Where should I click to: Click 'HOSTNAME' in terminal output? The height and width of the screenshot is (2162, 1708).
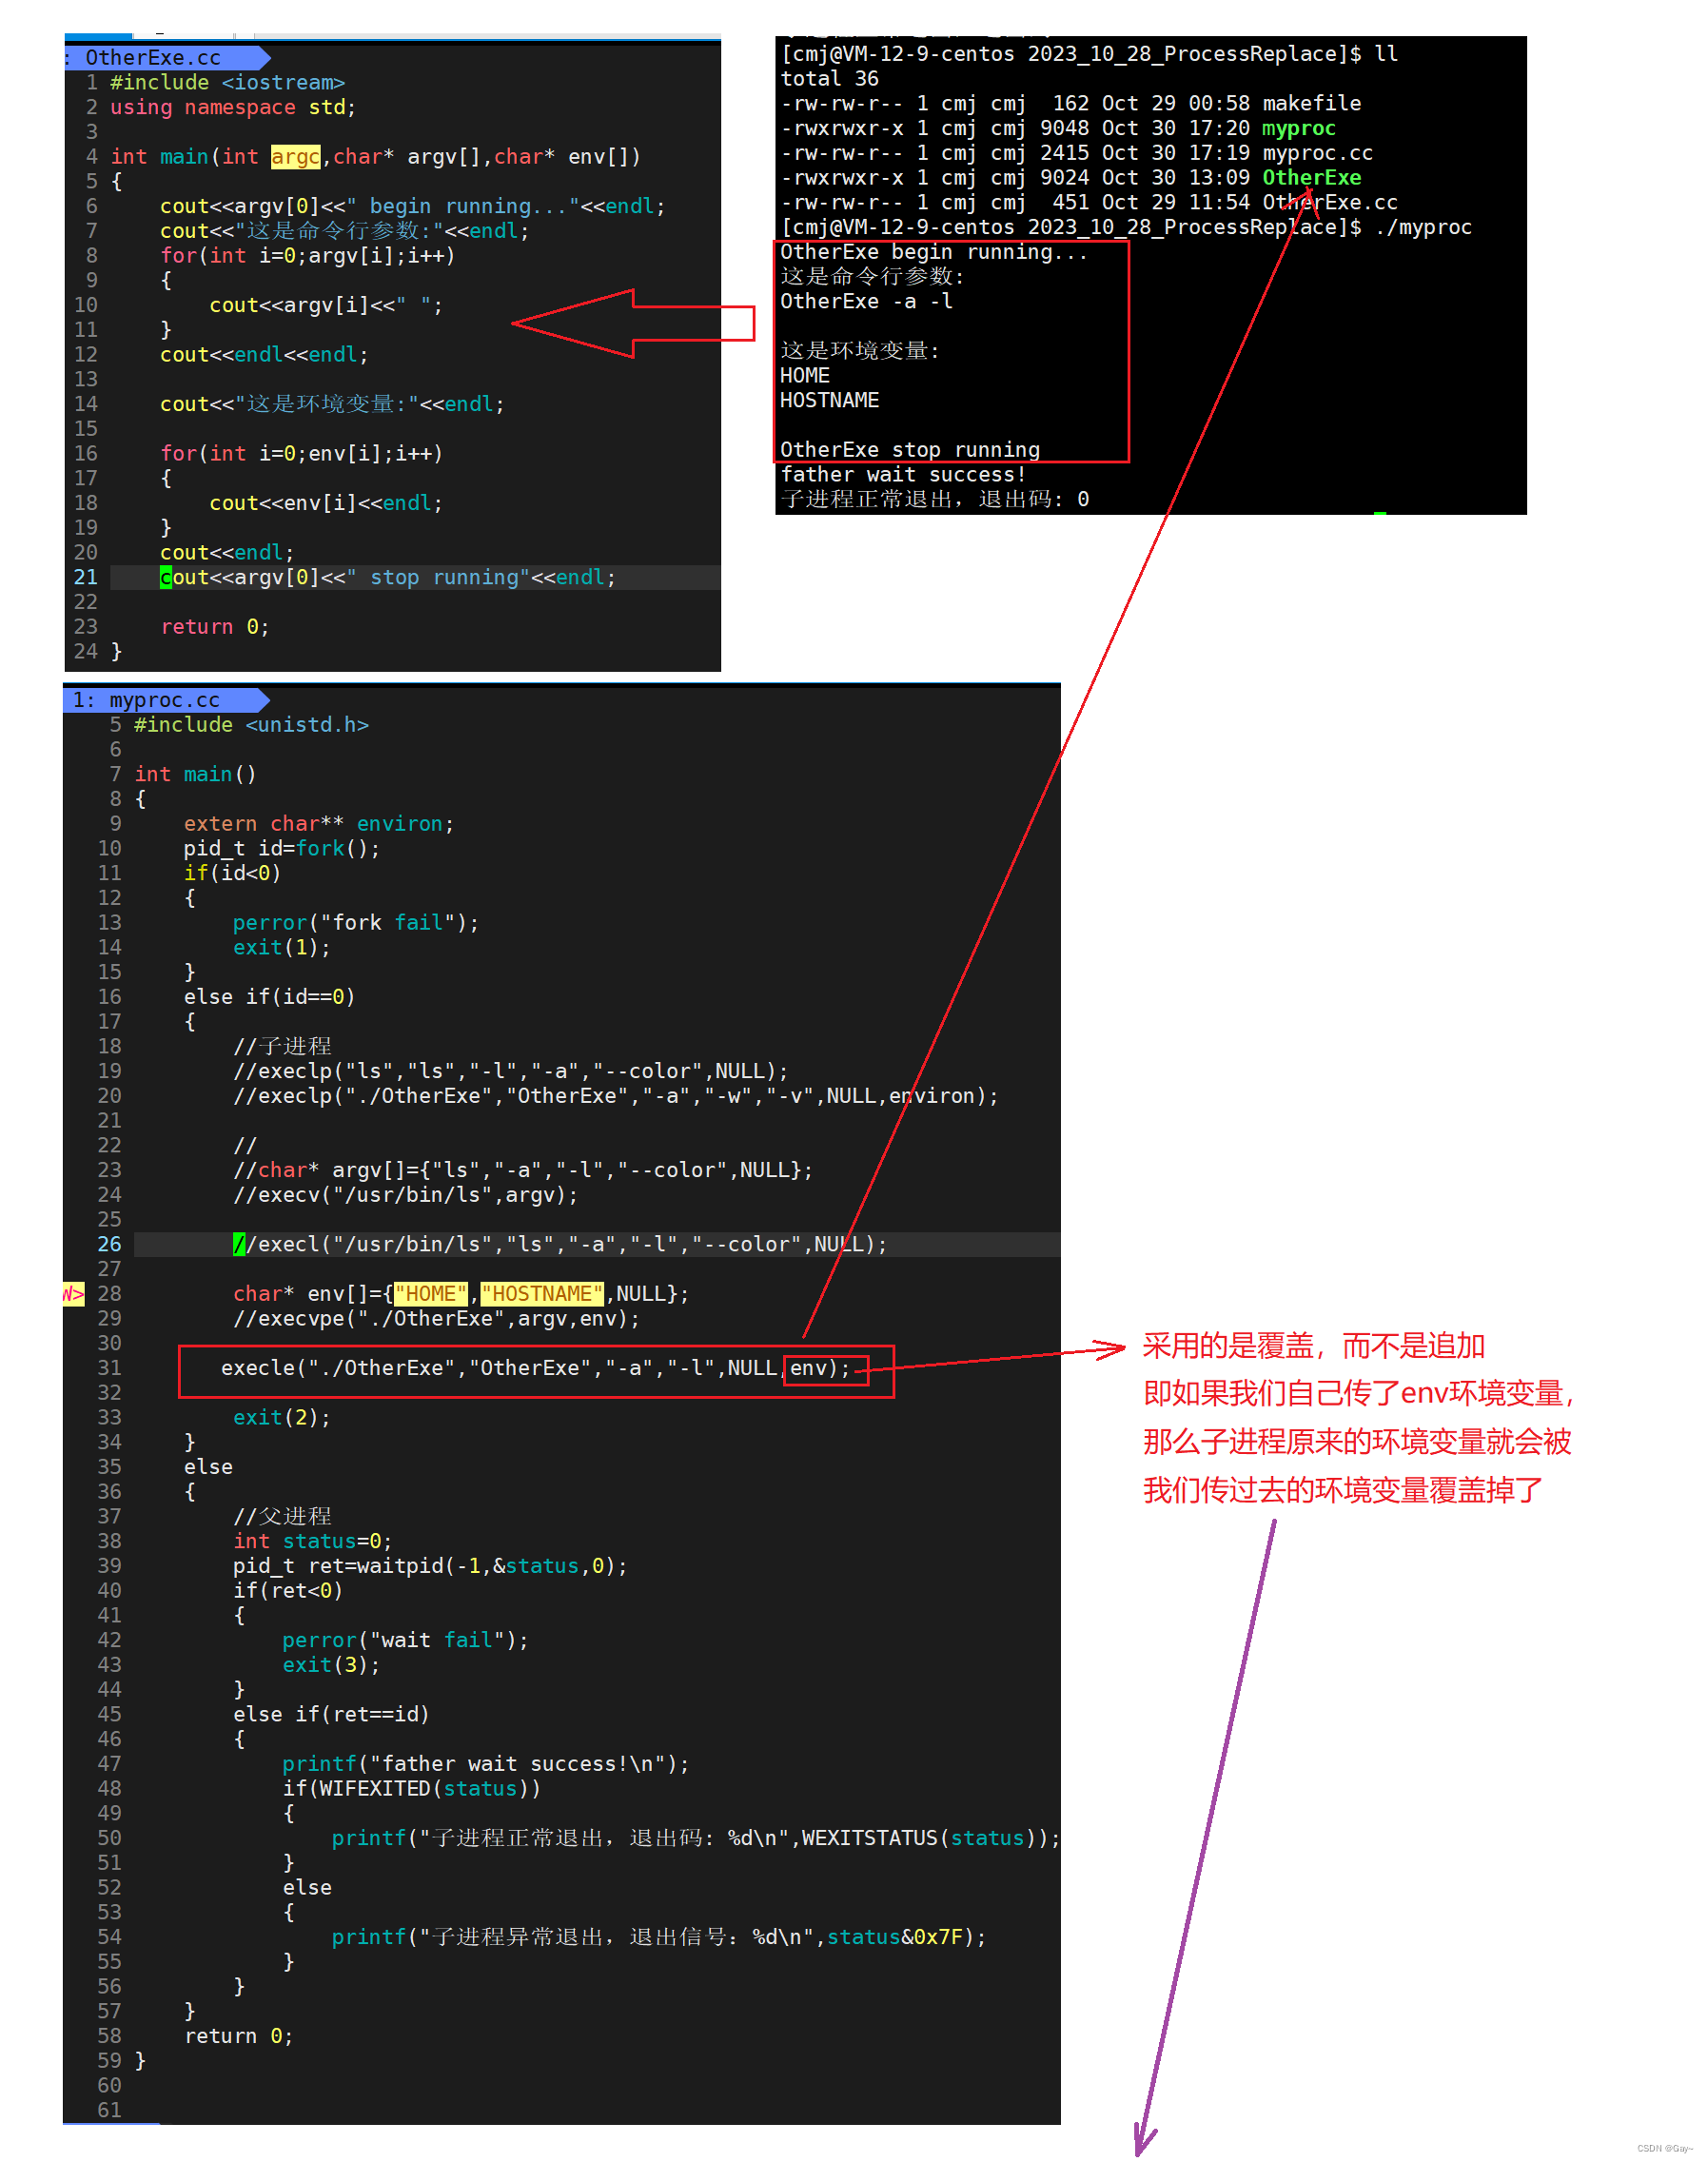point(830,400)
